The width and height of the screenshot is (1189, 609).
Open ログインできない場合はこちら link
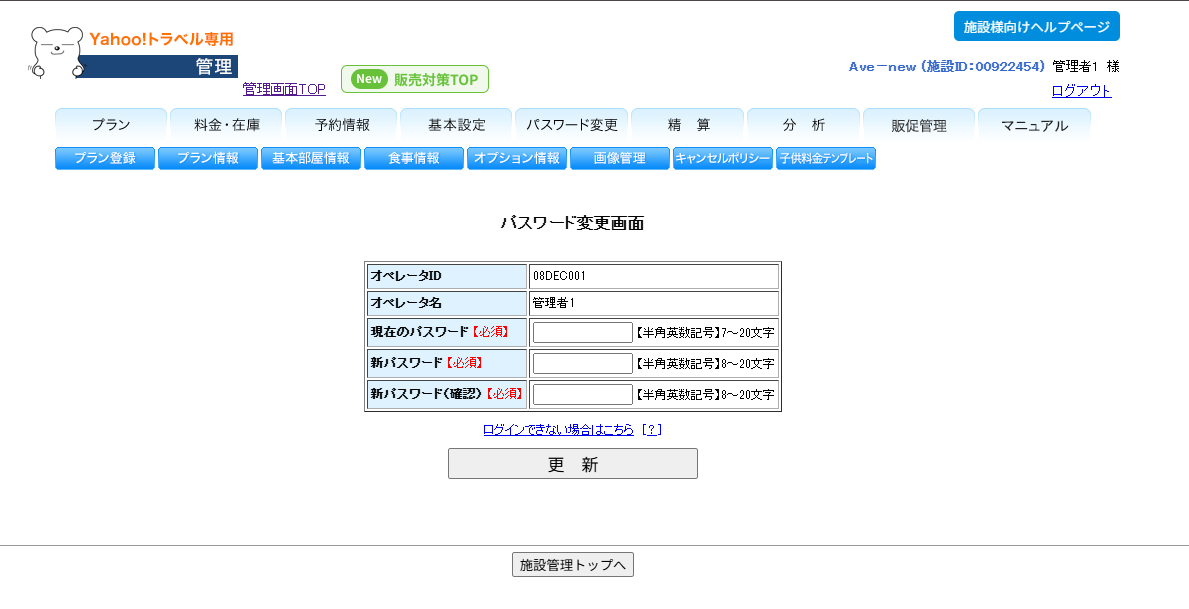pos(557,429)
